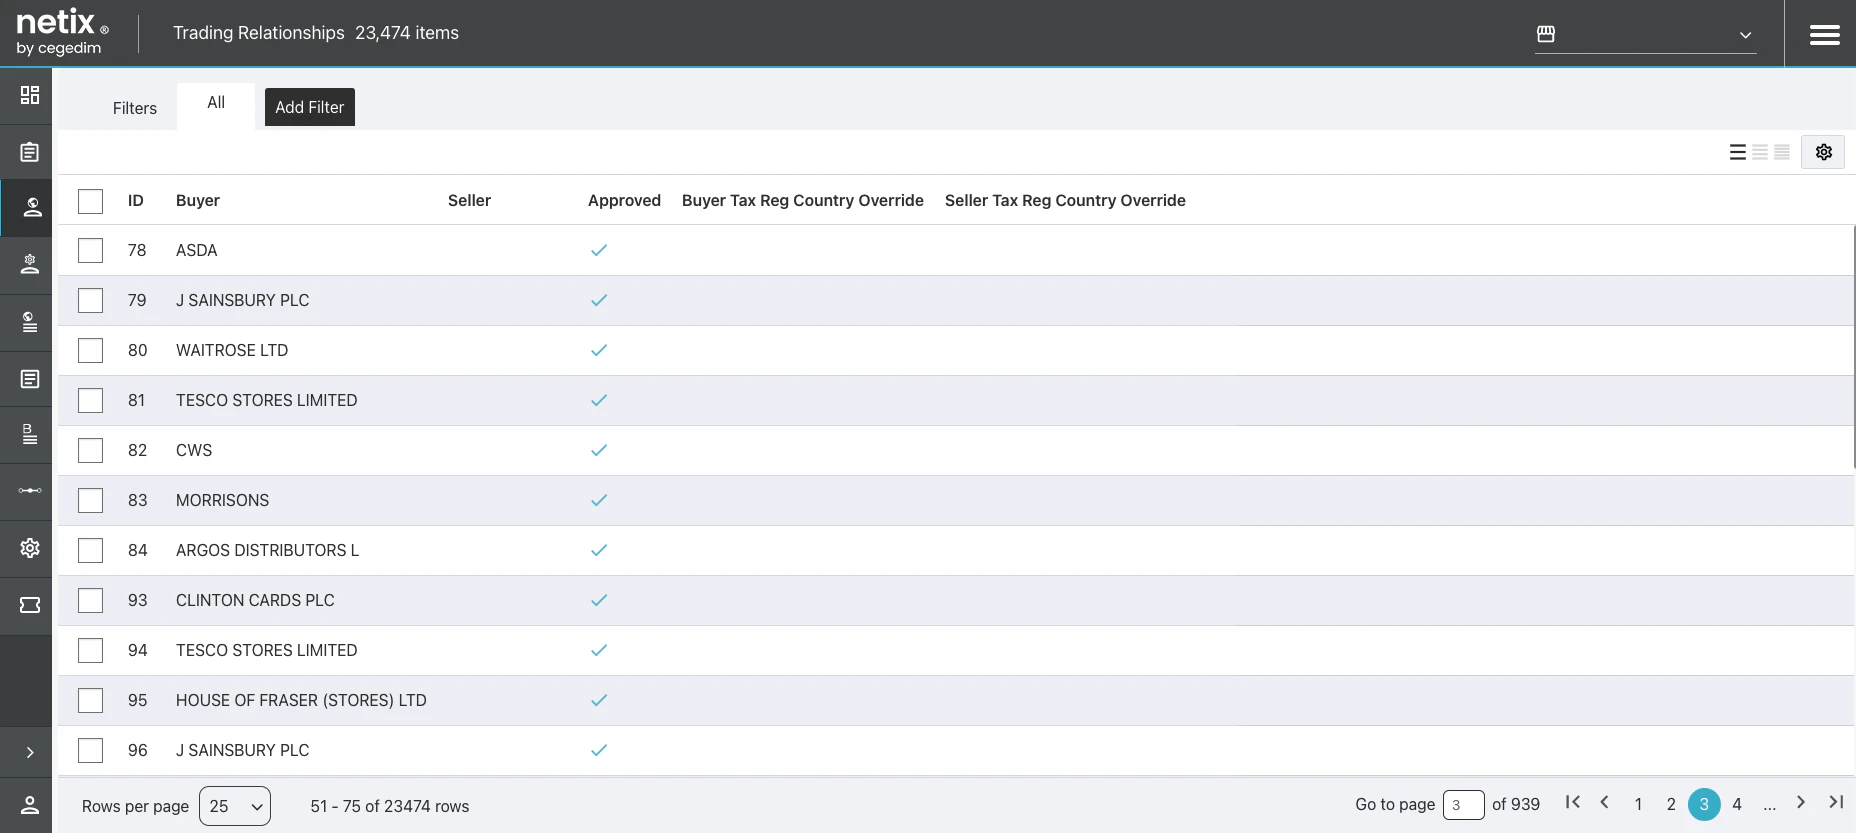The width and height of the screenshot is (1857, 834).
Task: Check the ASDA row checkbox
Action: [91, 250]
